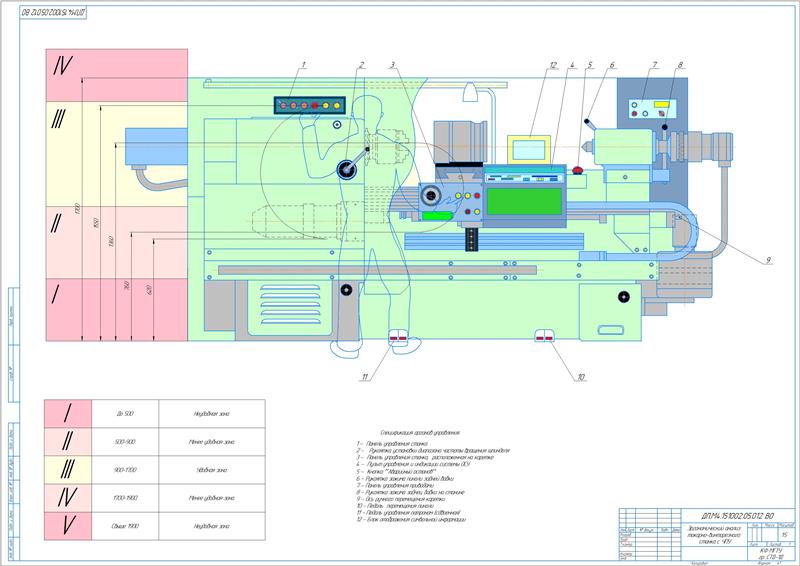Click the tailstock quill clamp handle
Image resolution: width=800 pixels, height=566 pixels.
pyautogui.click(x=591, y=125)
